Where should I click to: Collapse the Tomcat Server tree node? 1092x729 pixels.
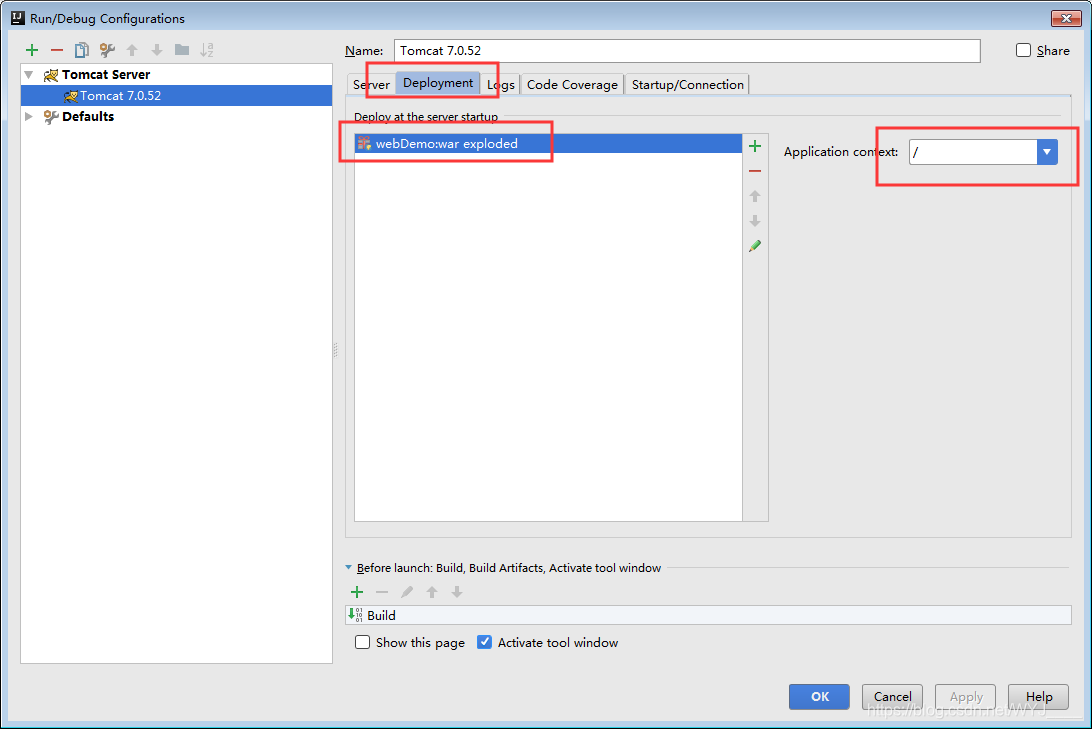click(x=29, y=75)
